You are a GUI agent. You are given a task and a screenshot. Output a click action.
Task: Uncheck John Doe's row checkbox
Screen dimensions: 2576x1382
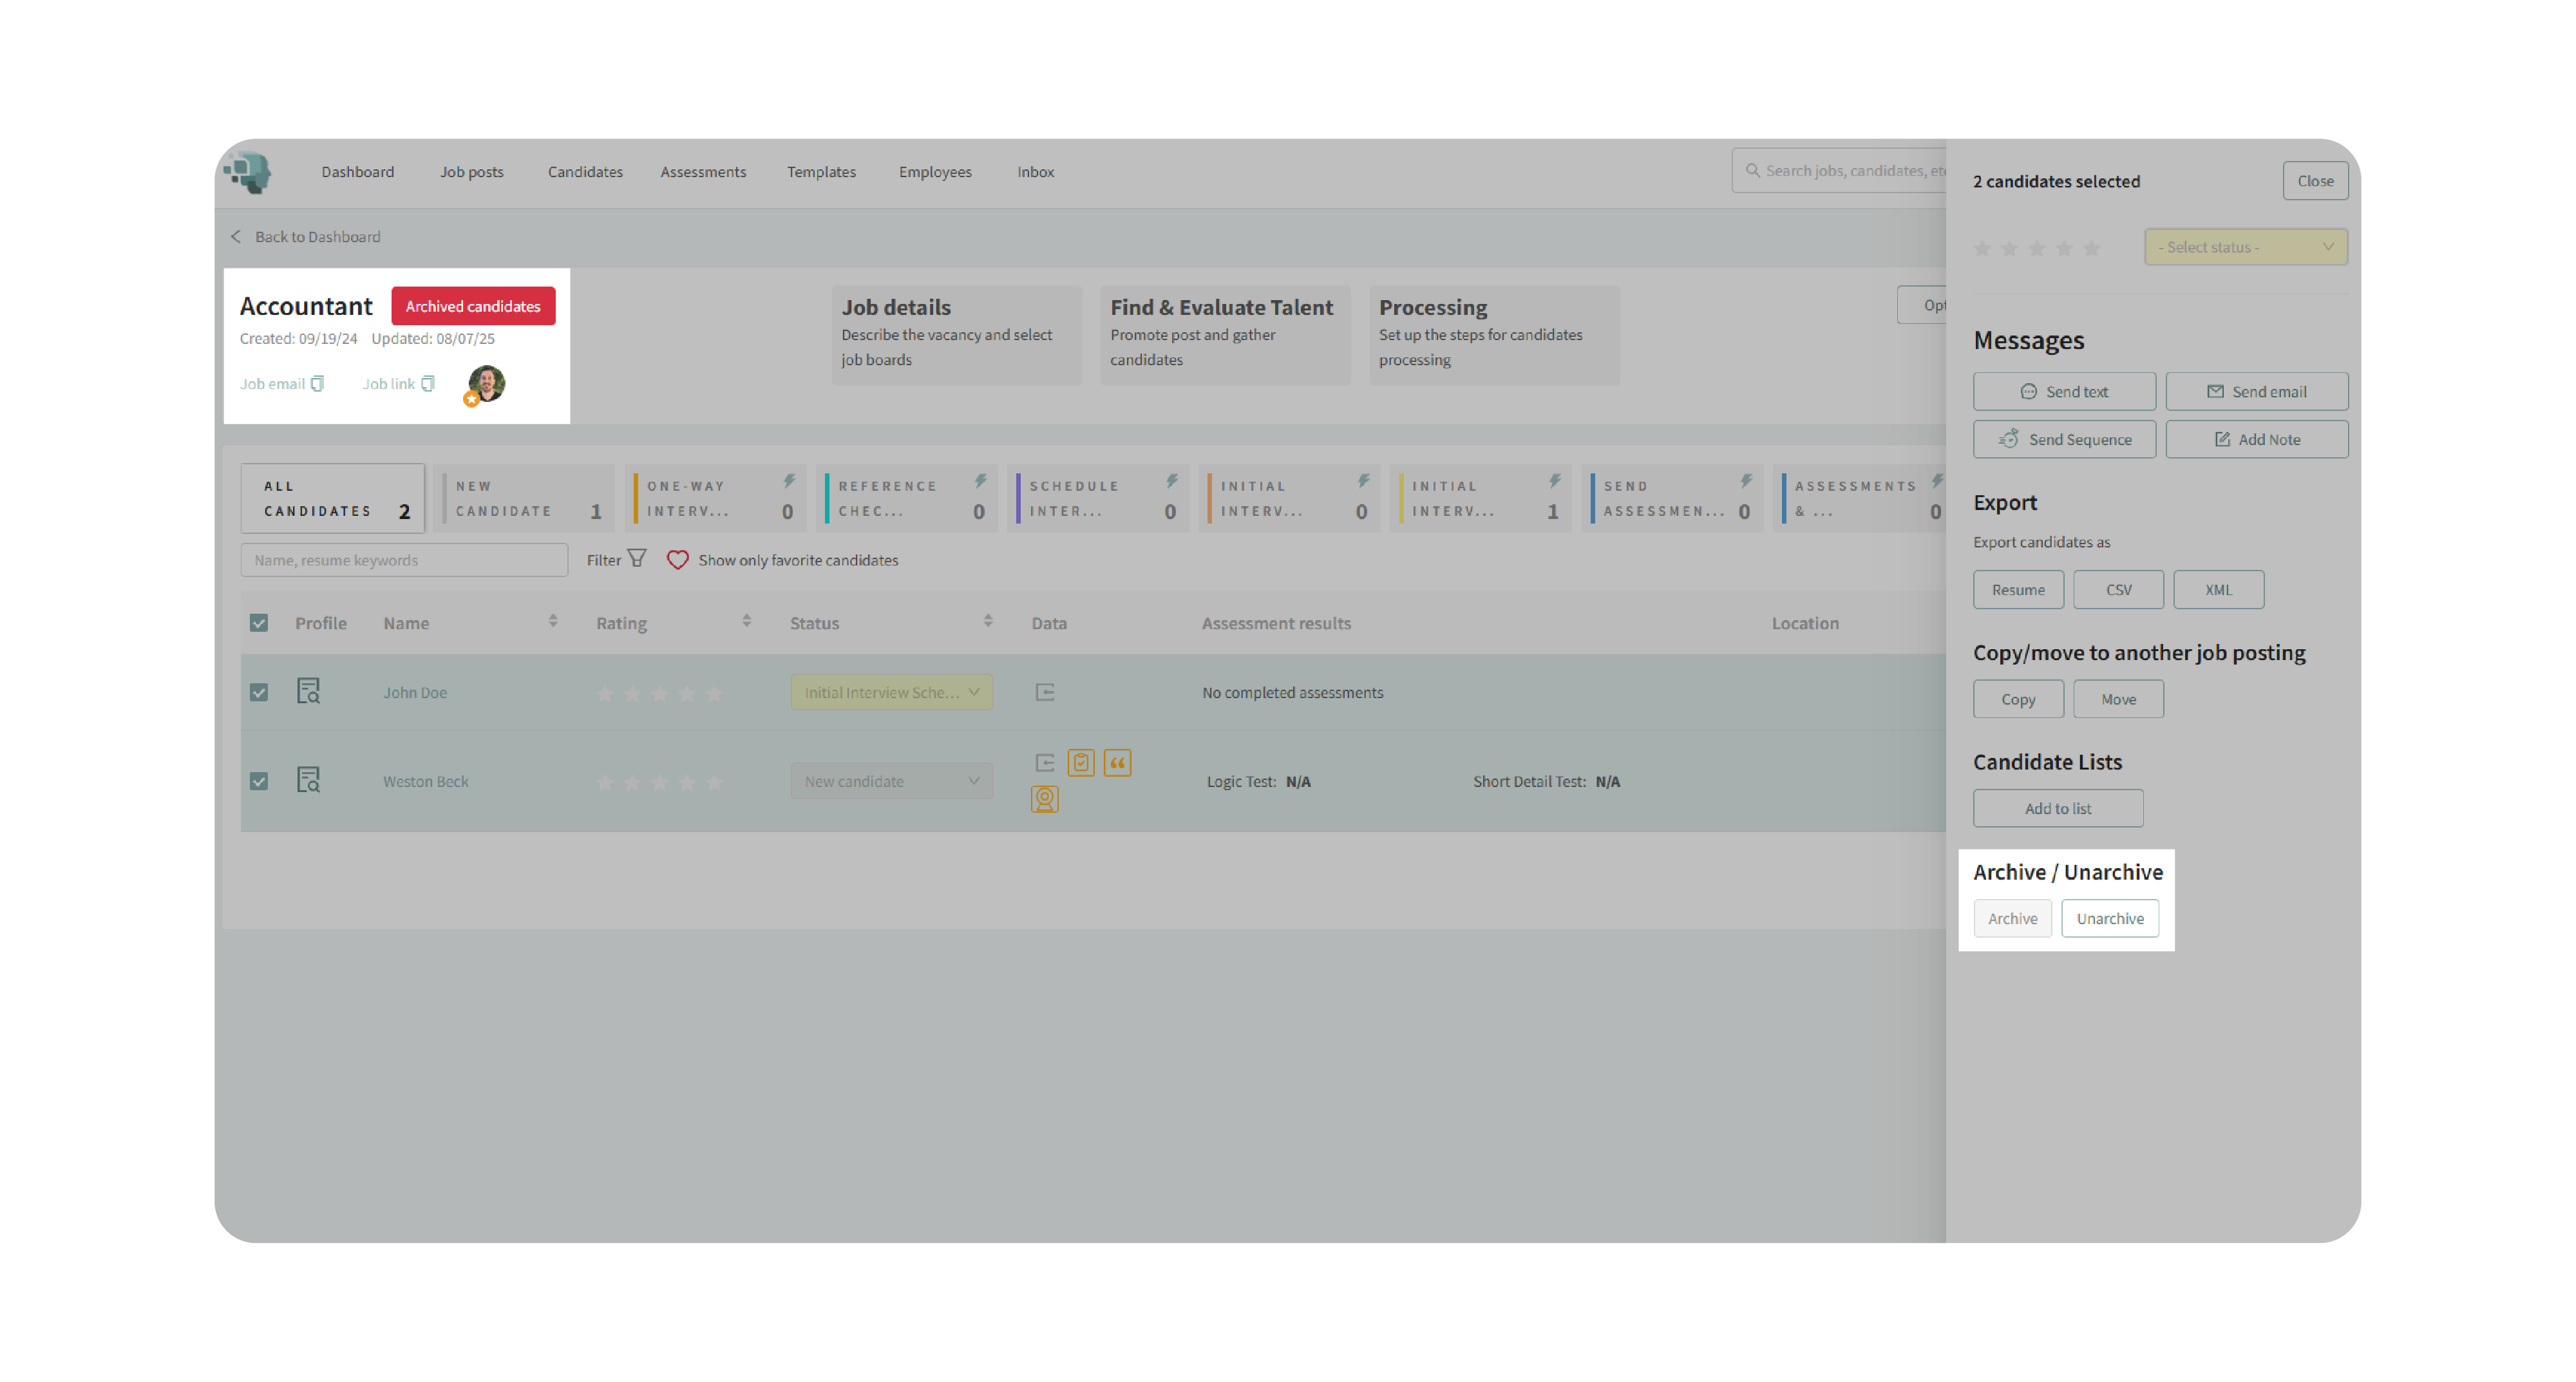[259, 692]
